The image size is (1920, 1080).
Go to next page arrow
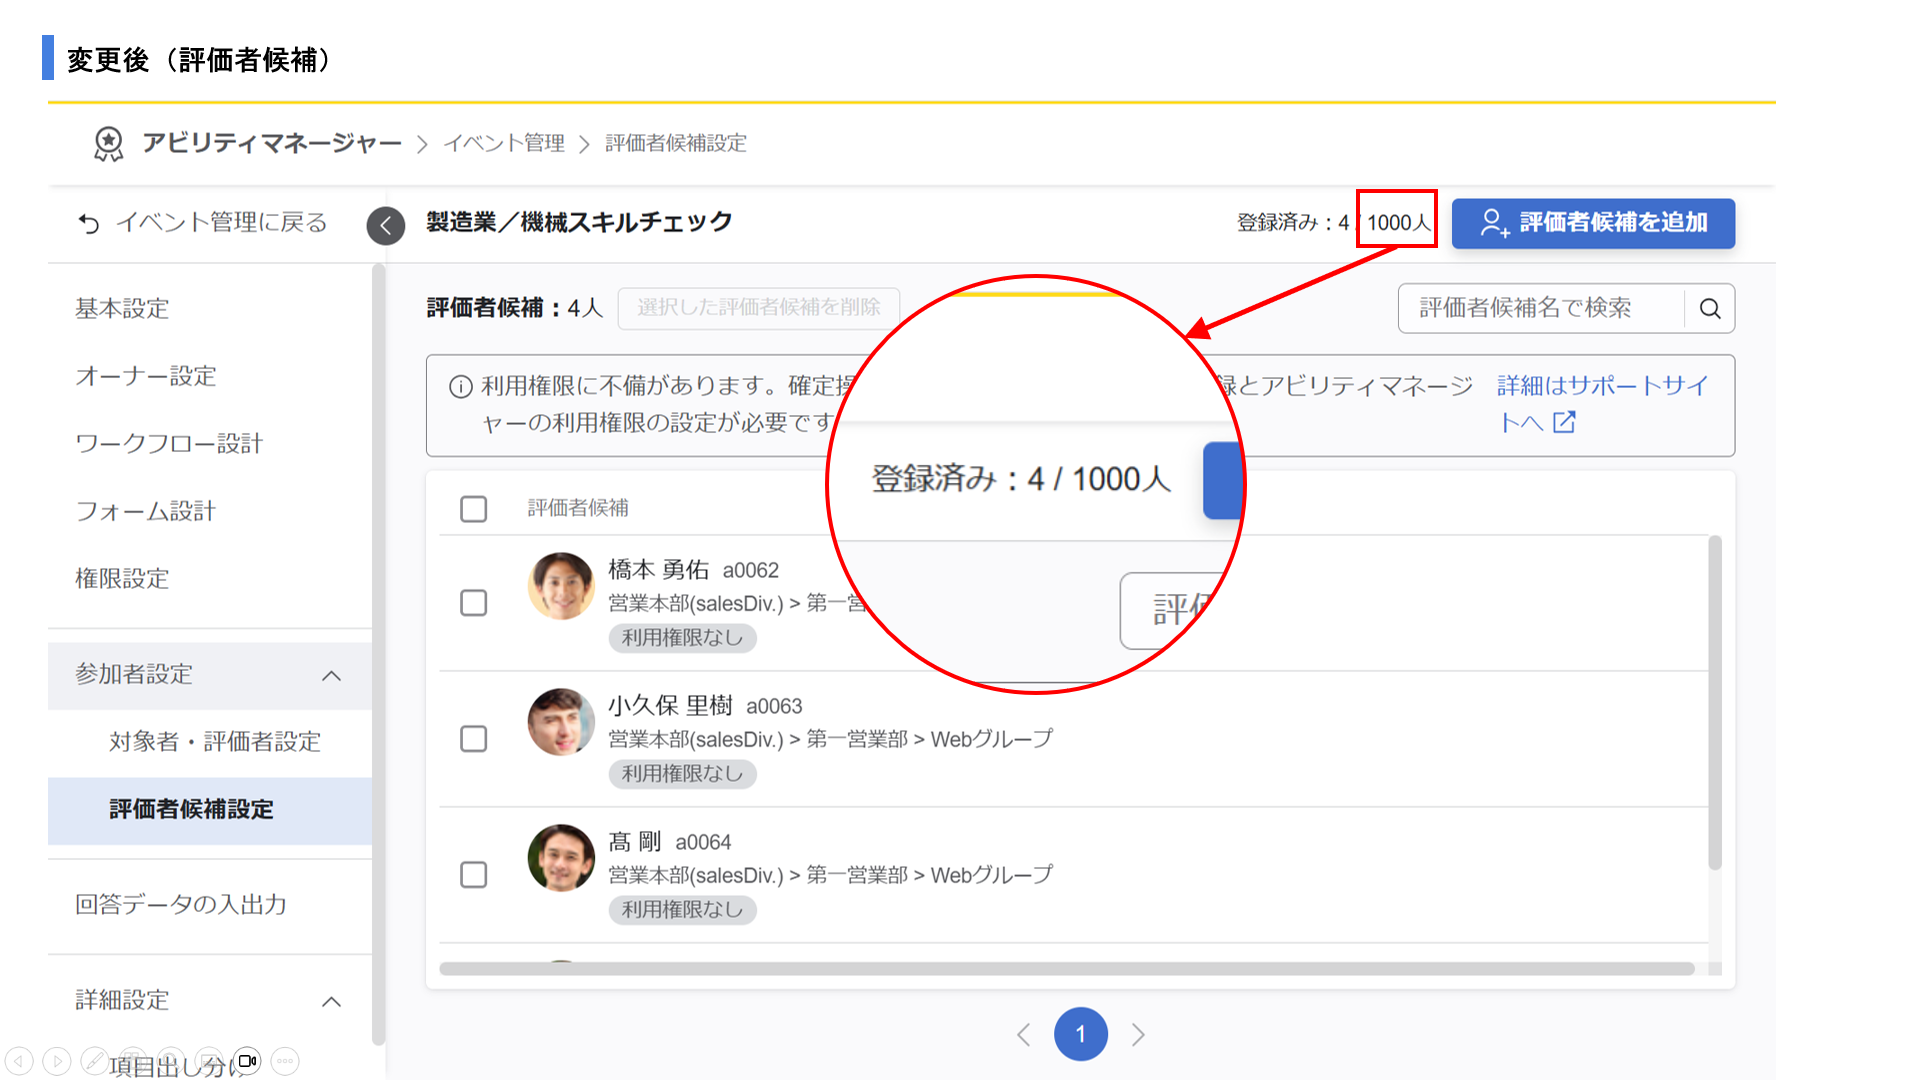tap(1138, 1034)
